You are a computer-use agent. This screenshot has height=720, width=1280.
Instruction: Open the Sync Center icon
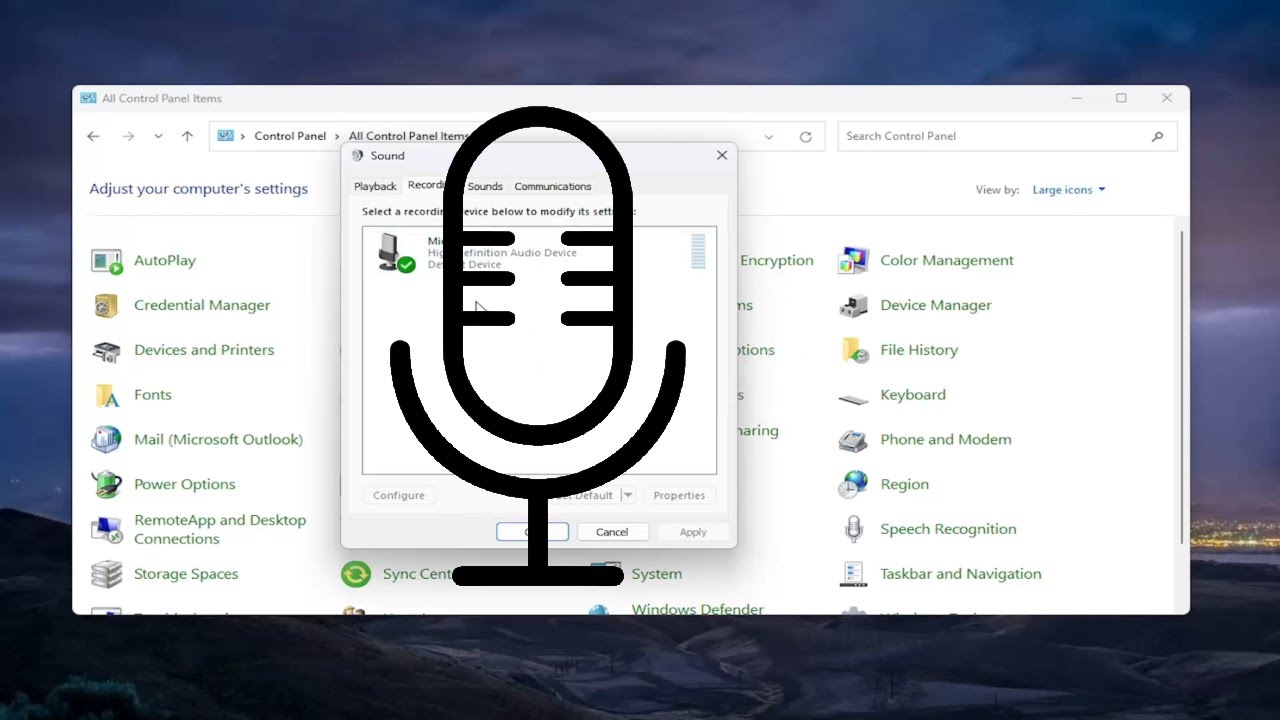(356, 574)
